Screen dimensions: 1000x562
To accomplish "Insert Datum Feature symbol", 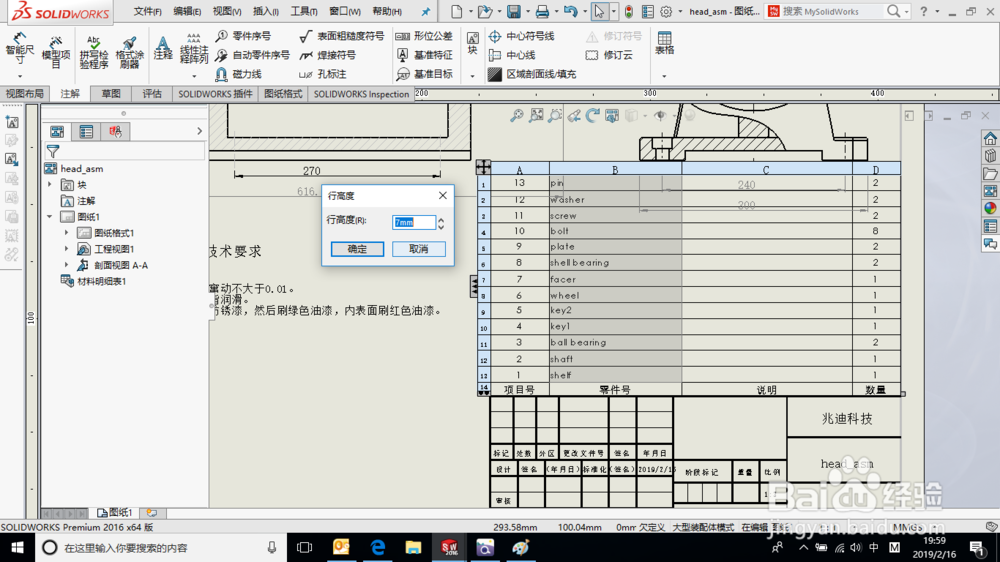I will [x=424, y=55].
